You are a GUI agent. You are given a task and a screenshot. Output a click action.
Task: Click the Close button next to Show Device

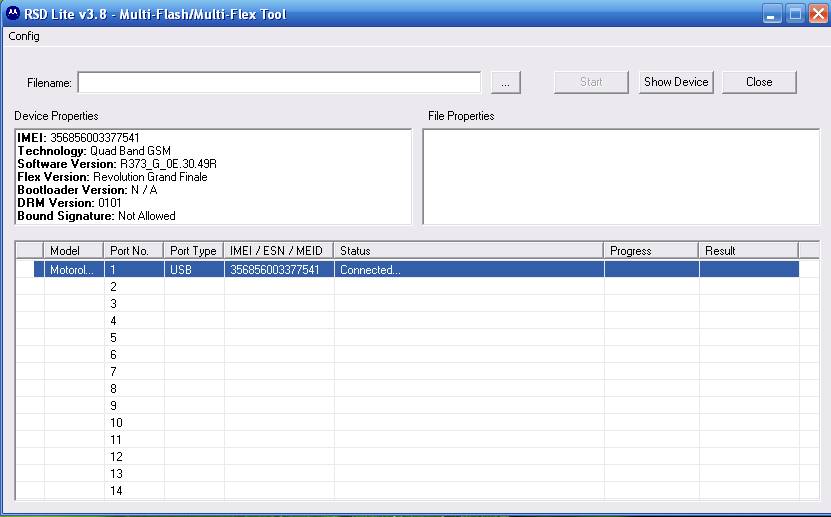(759, 82)
